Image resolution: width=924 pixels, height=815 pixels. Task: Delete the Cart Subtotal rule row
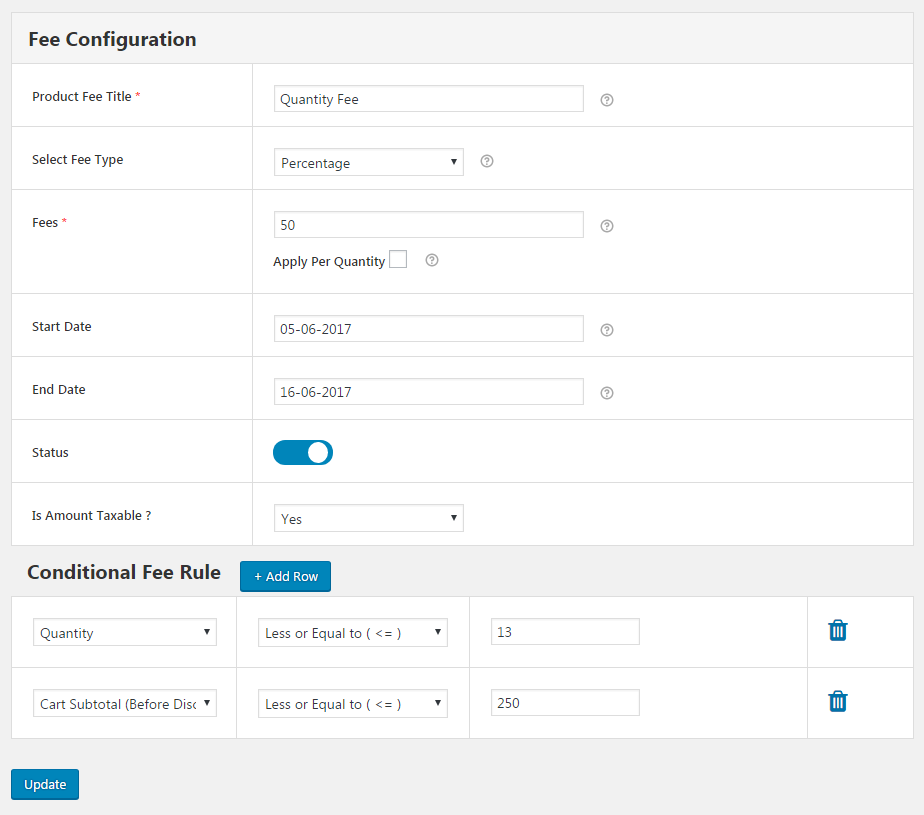click(838, 701)
